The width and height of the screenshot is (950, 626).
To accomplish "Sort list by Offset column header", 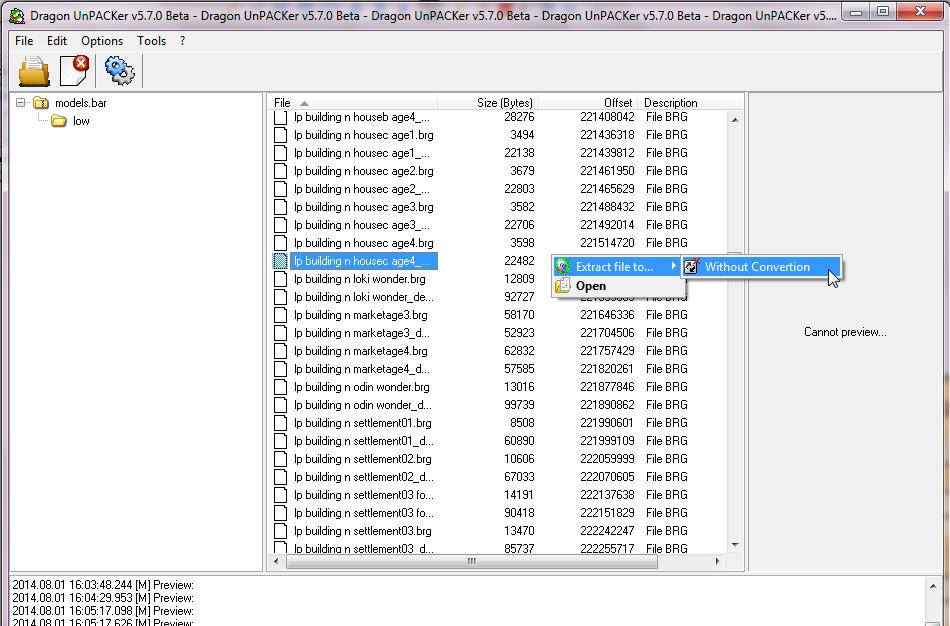I will click(x=587, y=102).
